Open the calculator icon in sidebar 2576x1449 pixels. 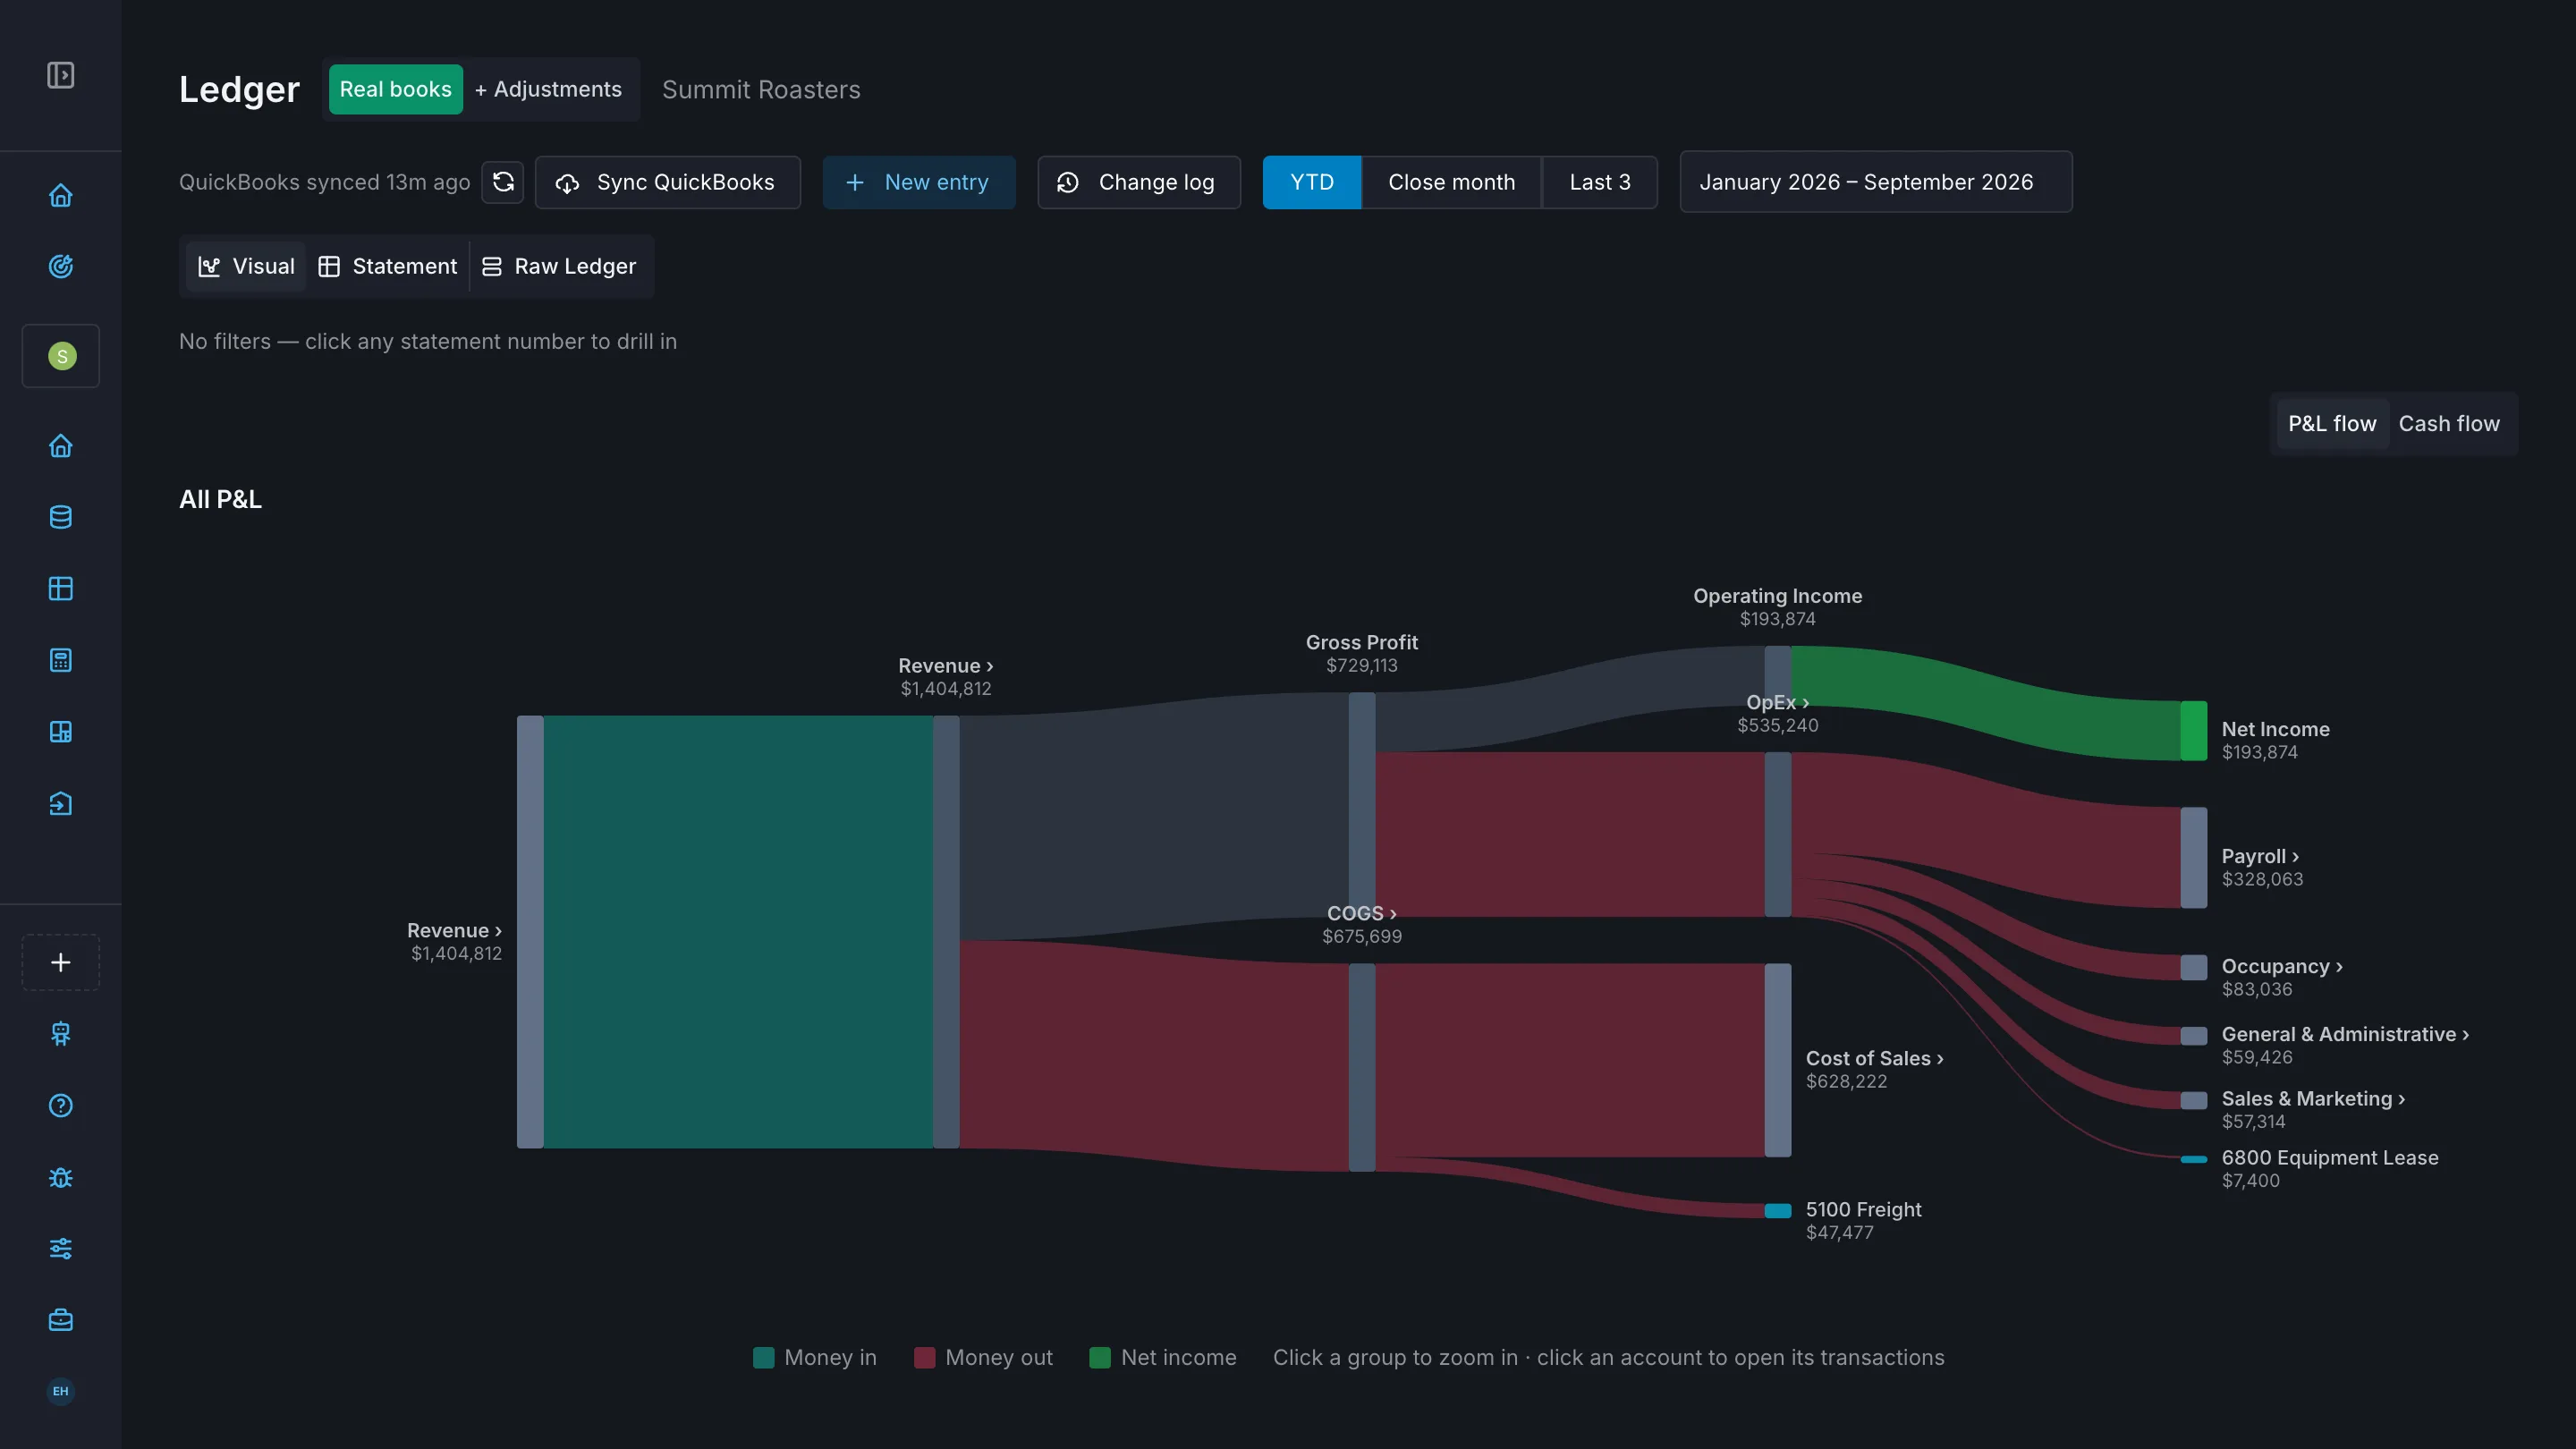61,660
